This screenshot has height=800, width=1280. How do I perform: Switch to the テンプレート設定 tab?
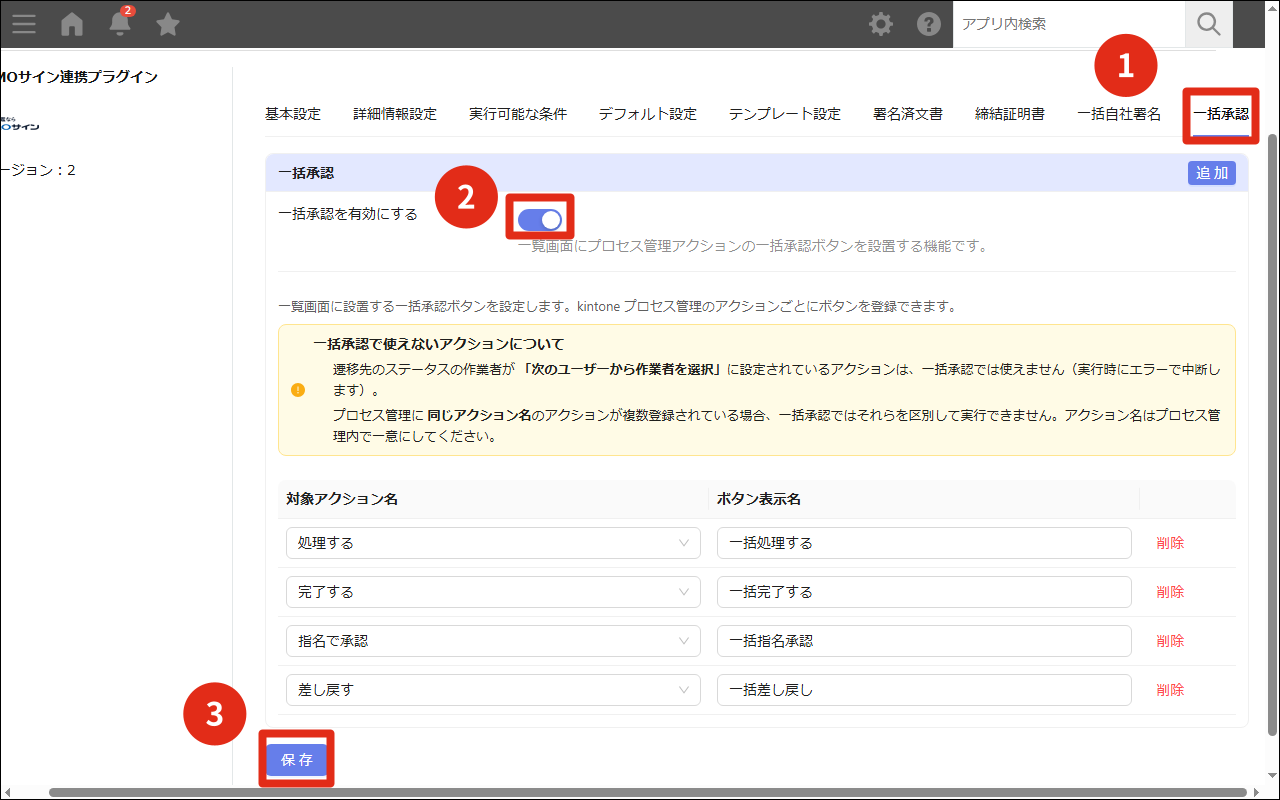pyautogui.click(x=785, y=114)
